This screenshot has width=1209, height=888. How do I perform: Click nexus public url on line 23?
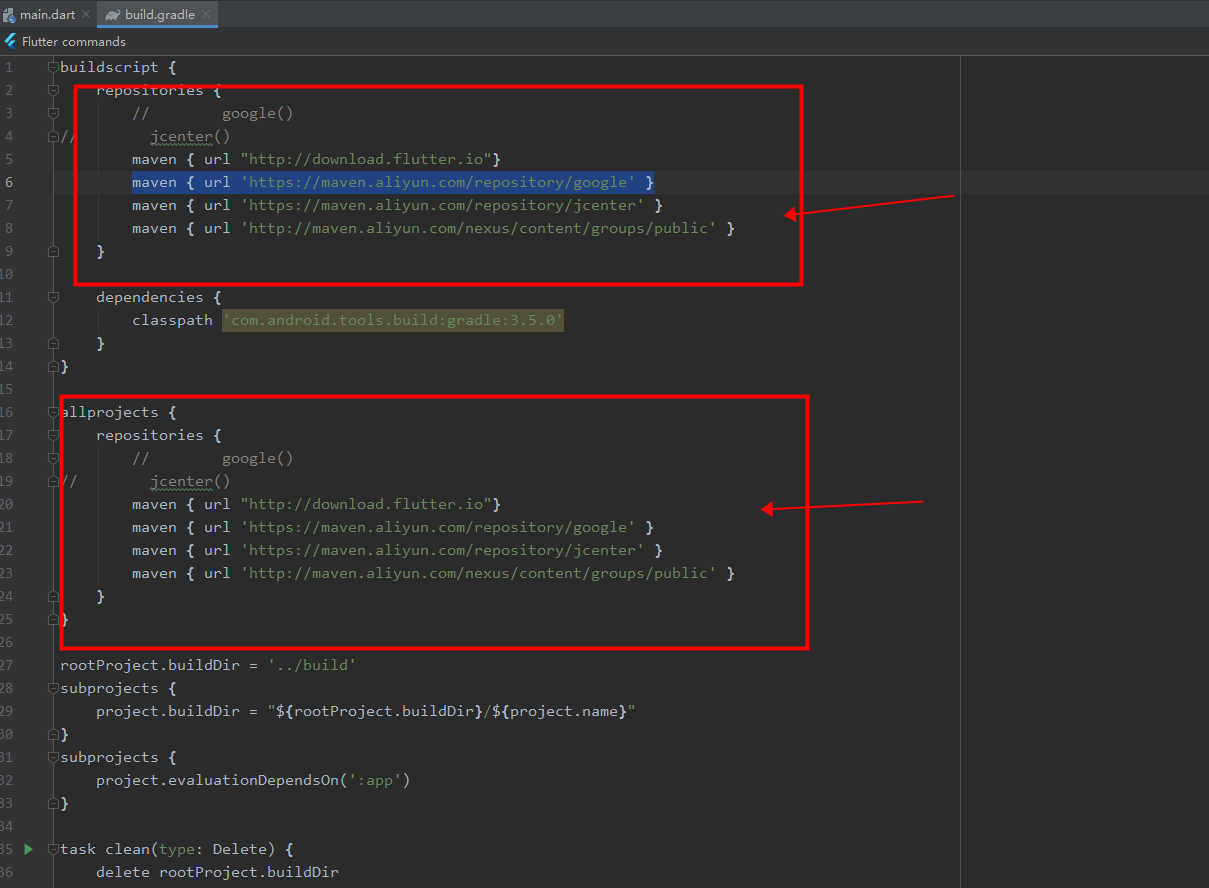(x=479, y=573)
